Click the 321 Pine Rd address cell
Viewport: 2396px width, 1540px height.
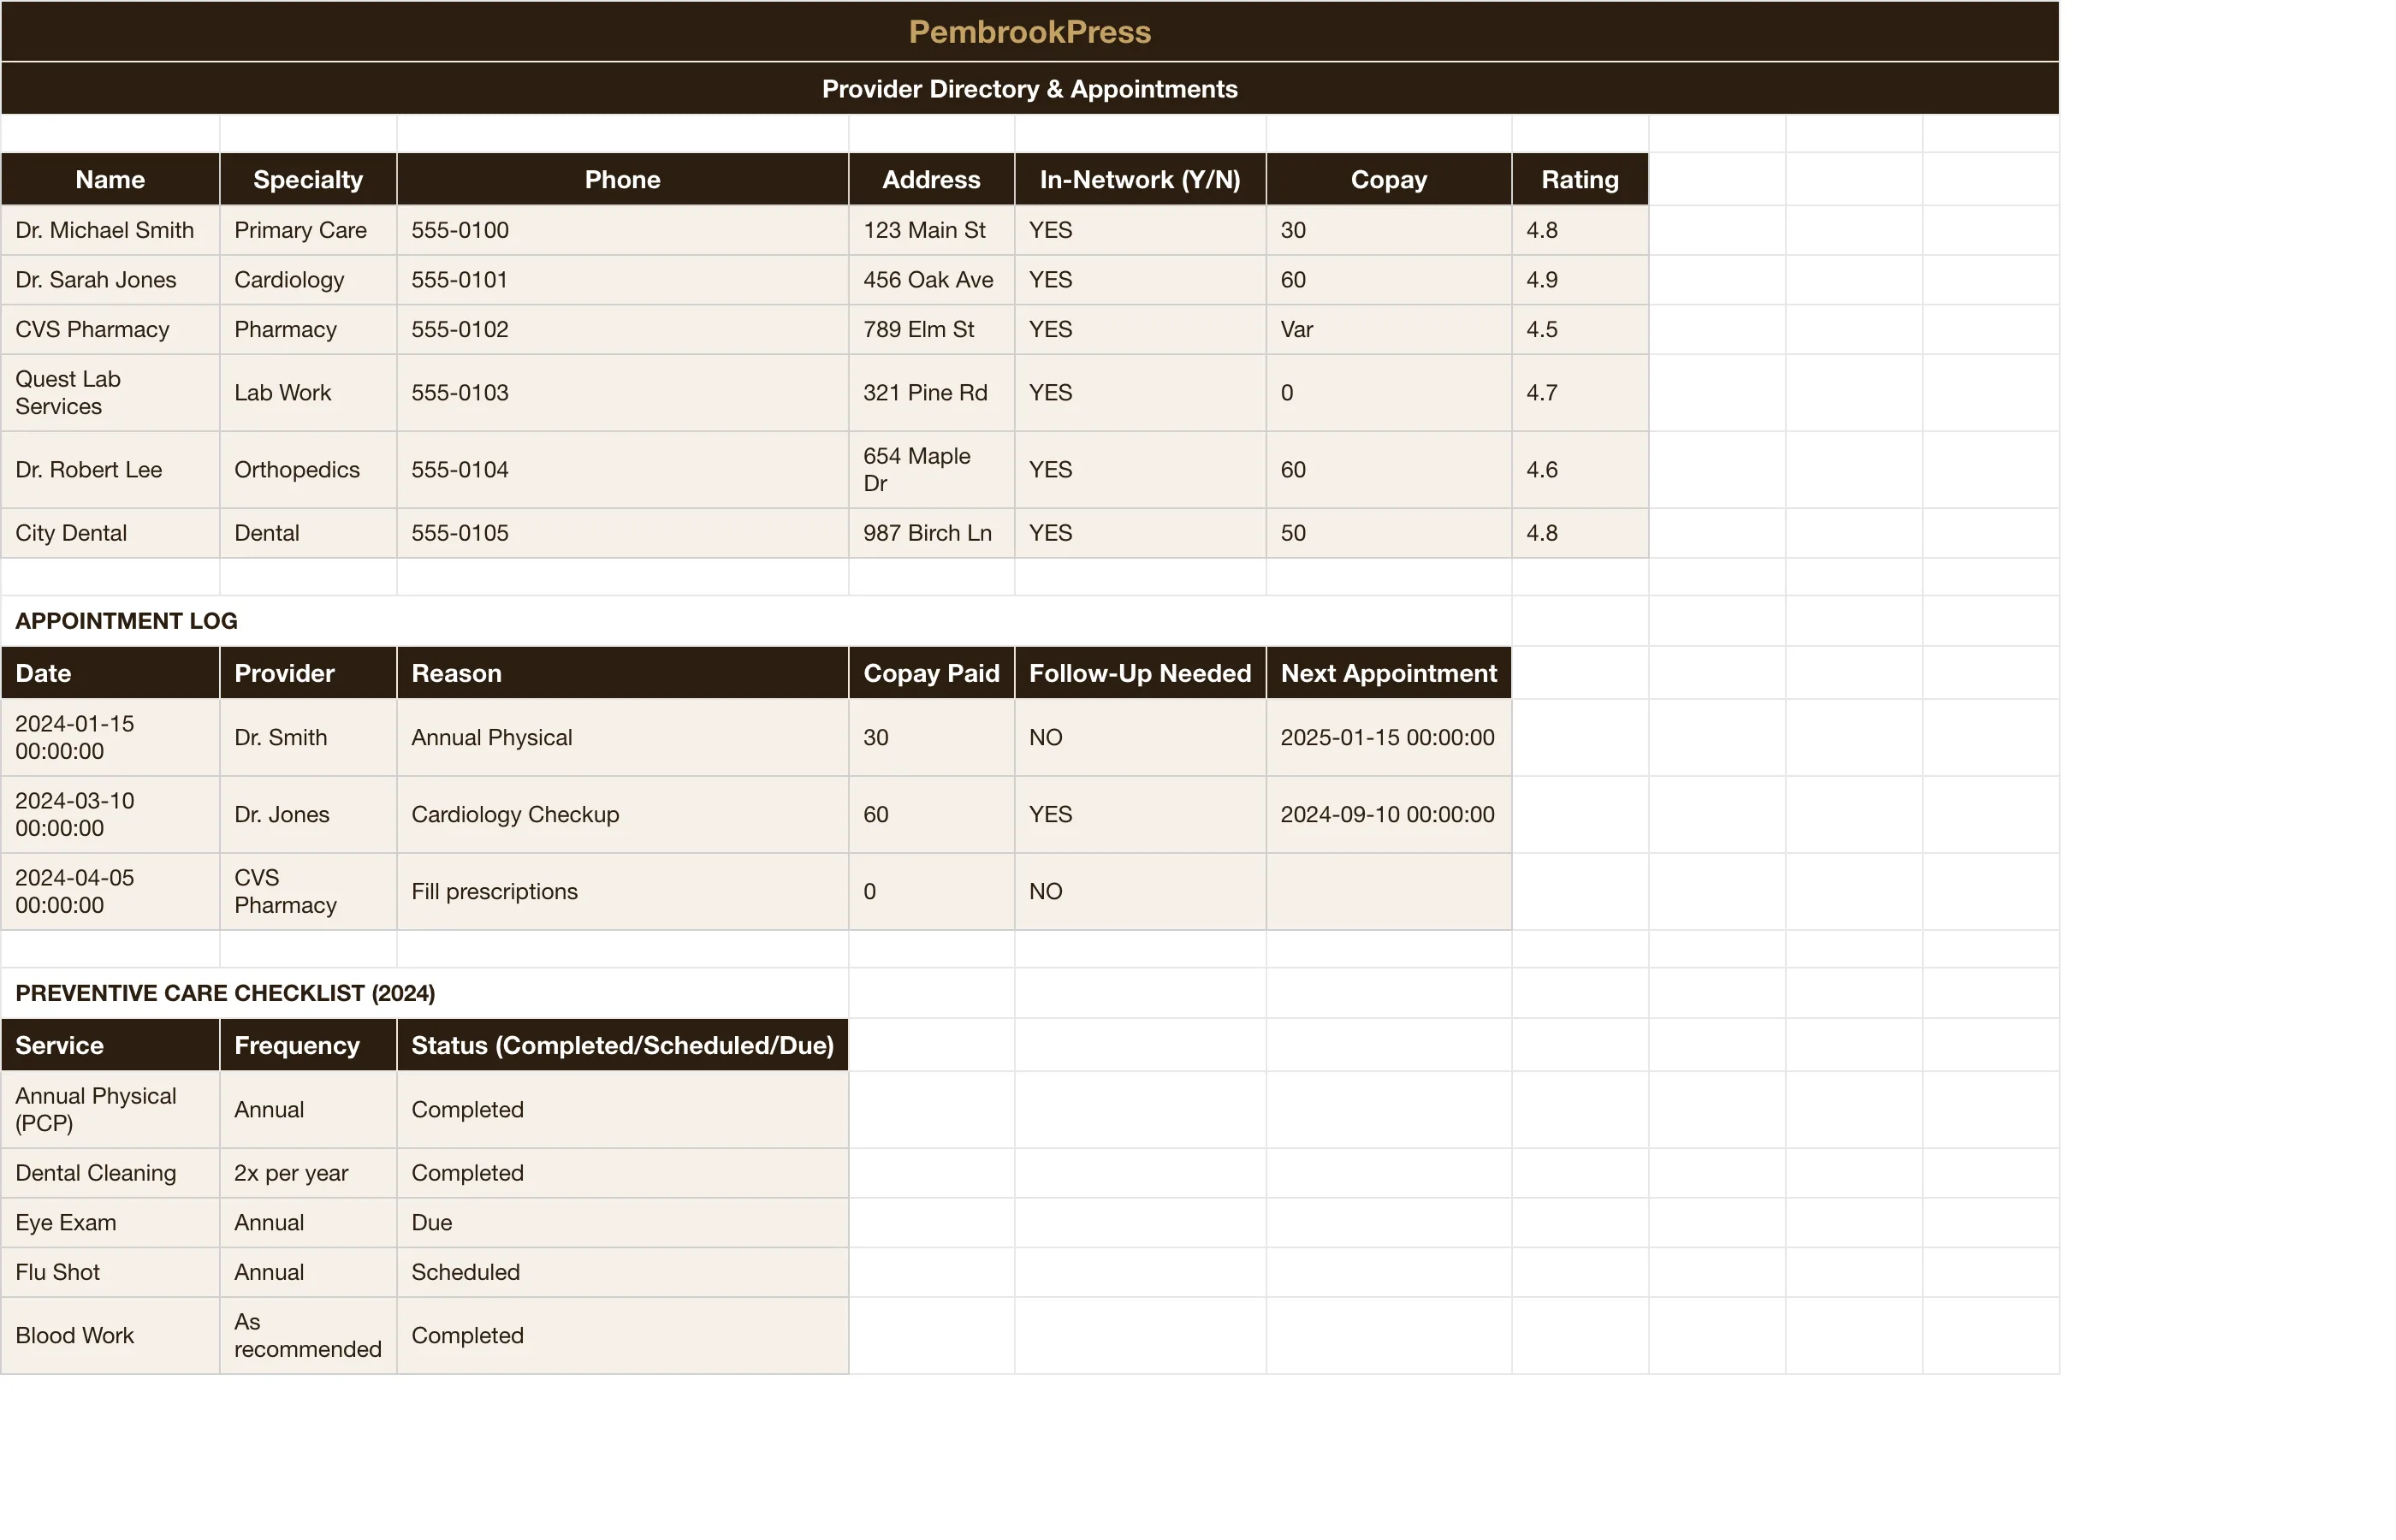click(931, 392)
